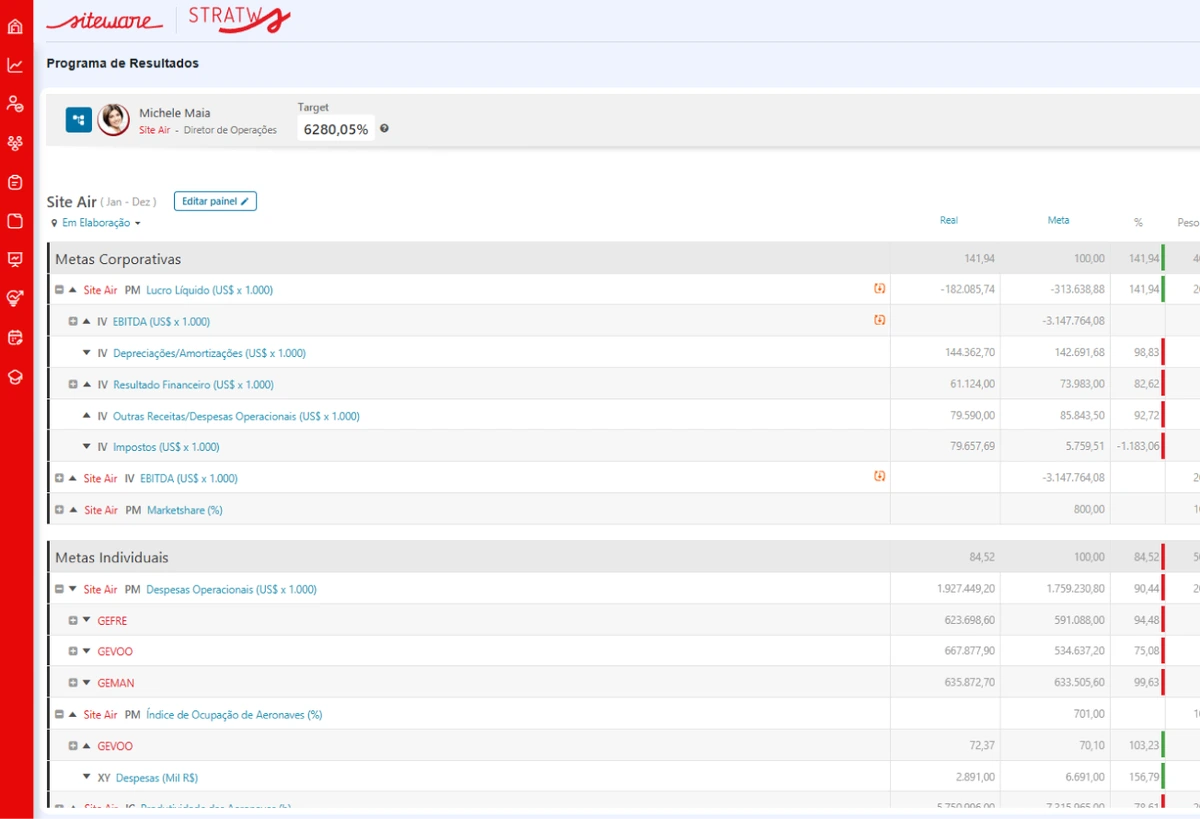Image resolution: width=1200 pixels, height=819 pixels.
Task: Click the single person icon in the sidebar
Action: click(15, 104)
